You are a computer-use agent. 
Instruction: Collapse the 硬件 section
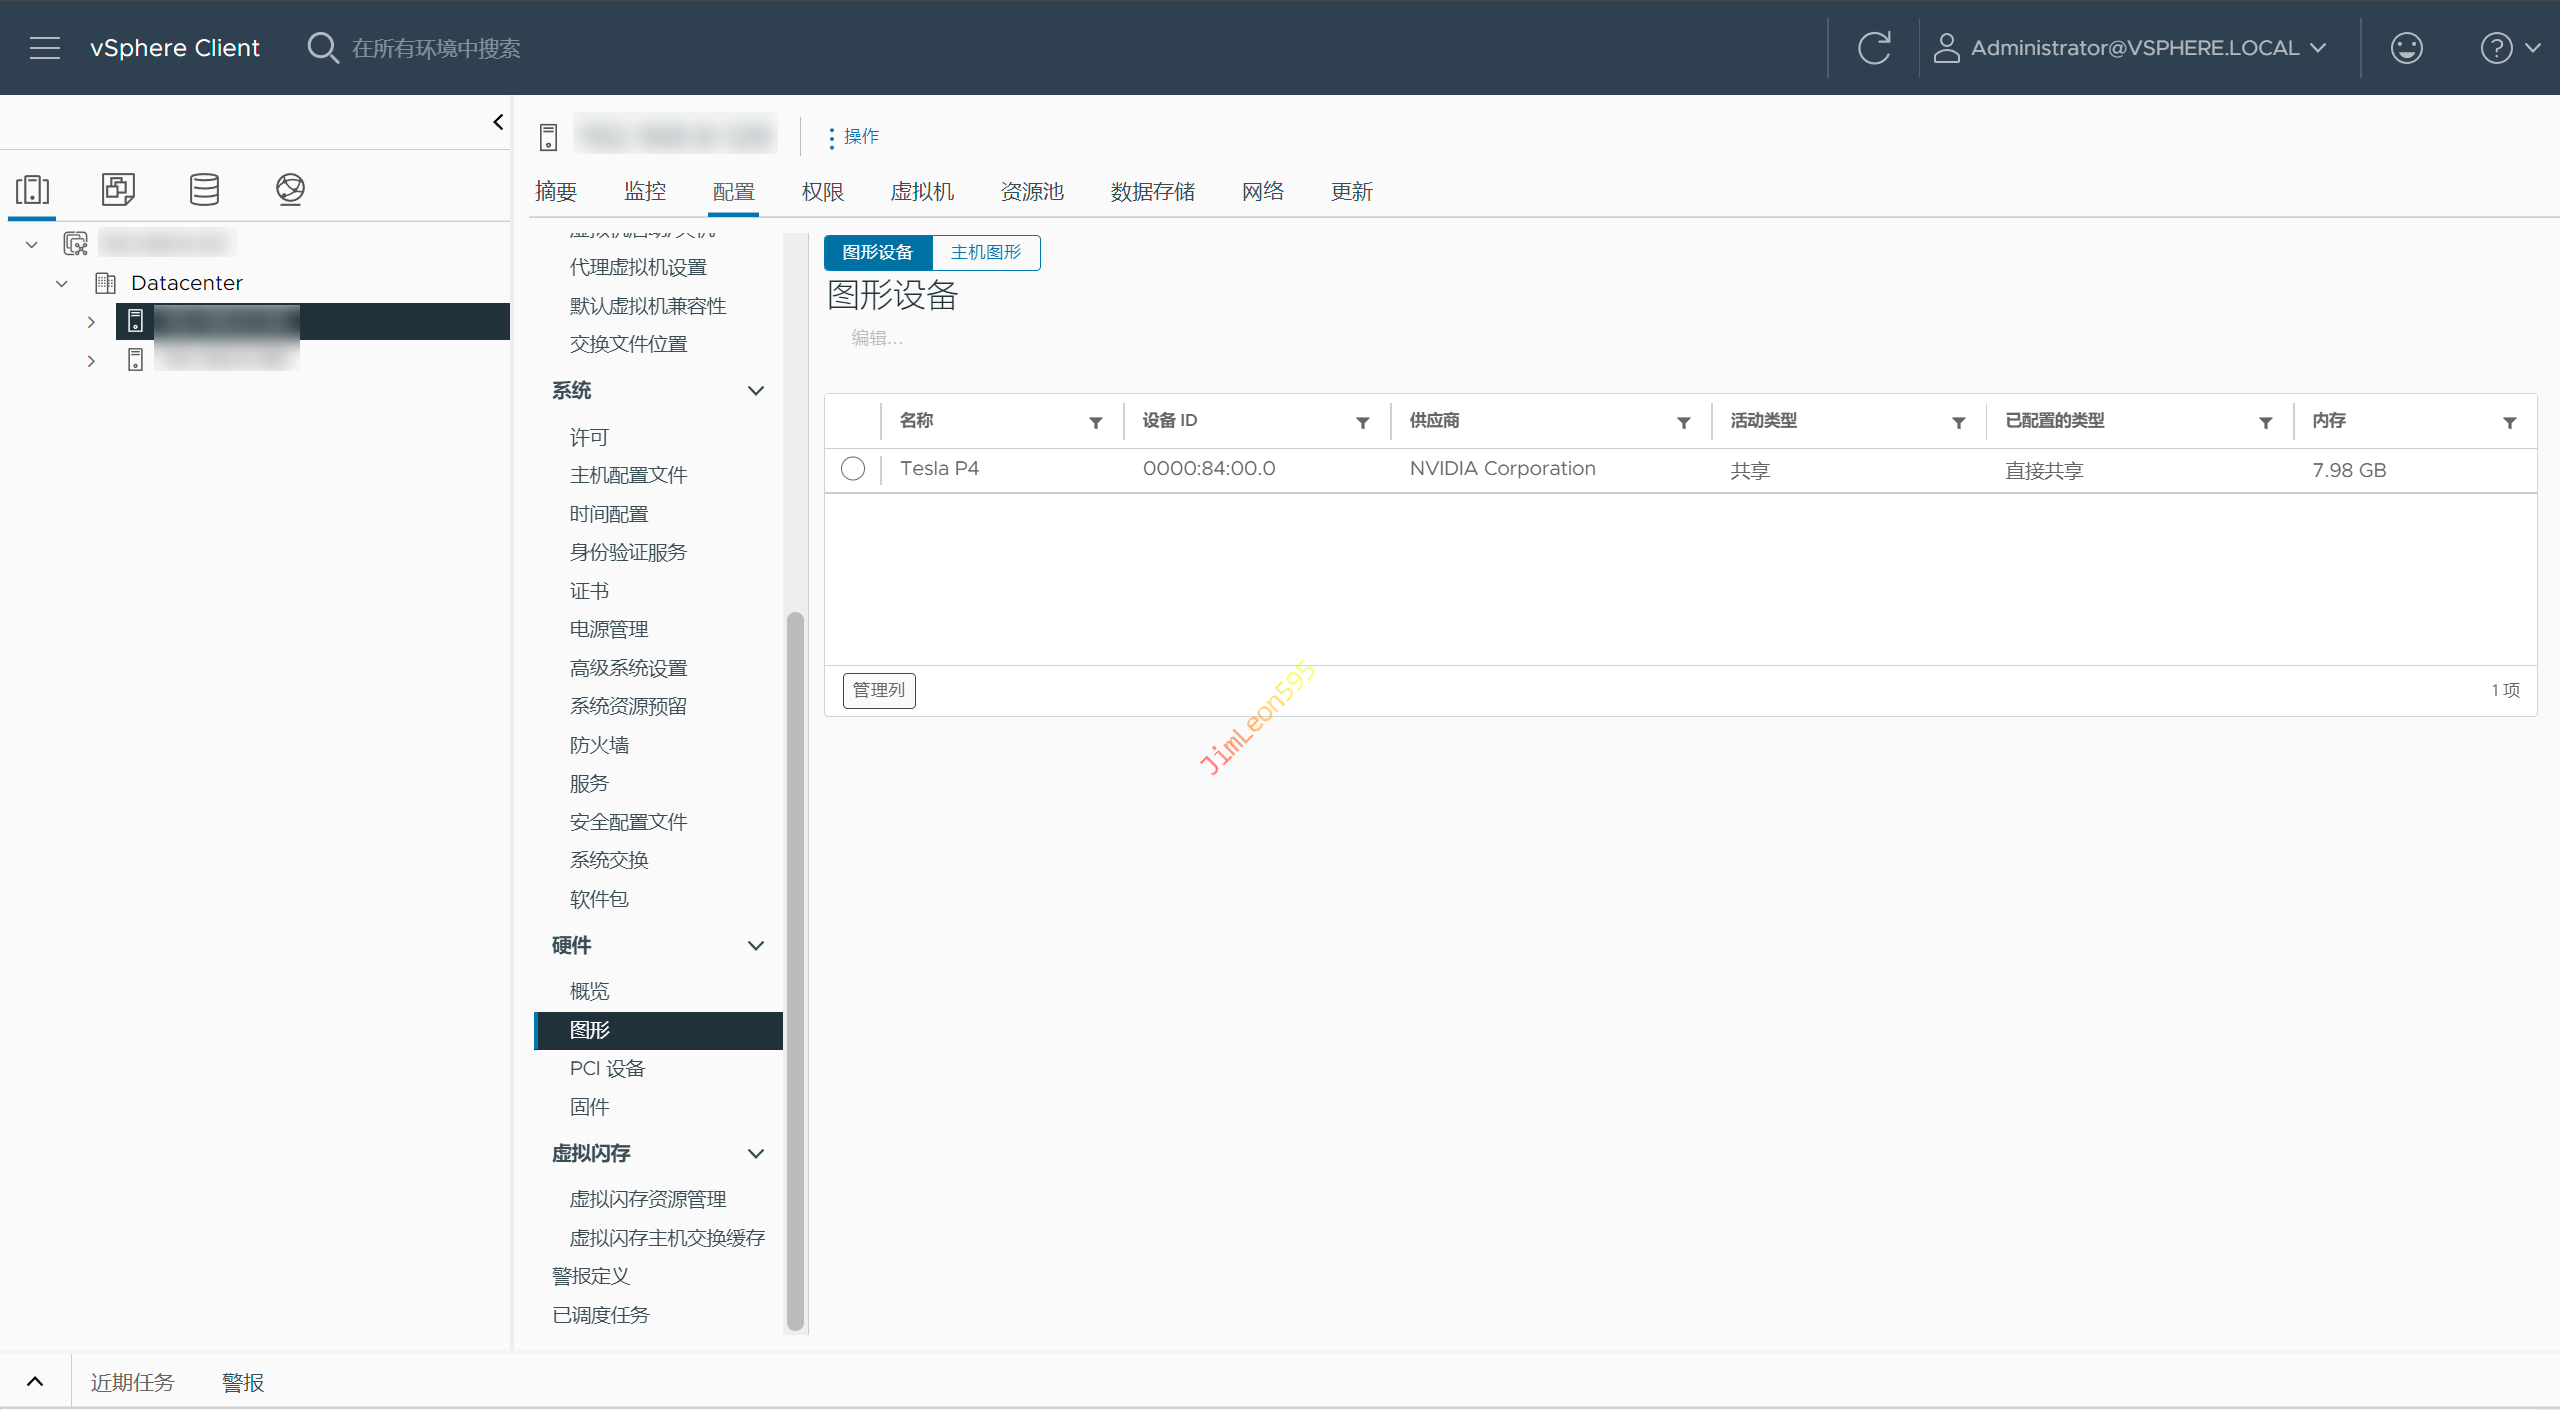(756, 946)
